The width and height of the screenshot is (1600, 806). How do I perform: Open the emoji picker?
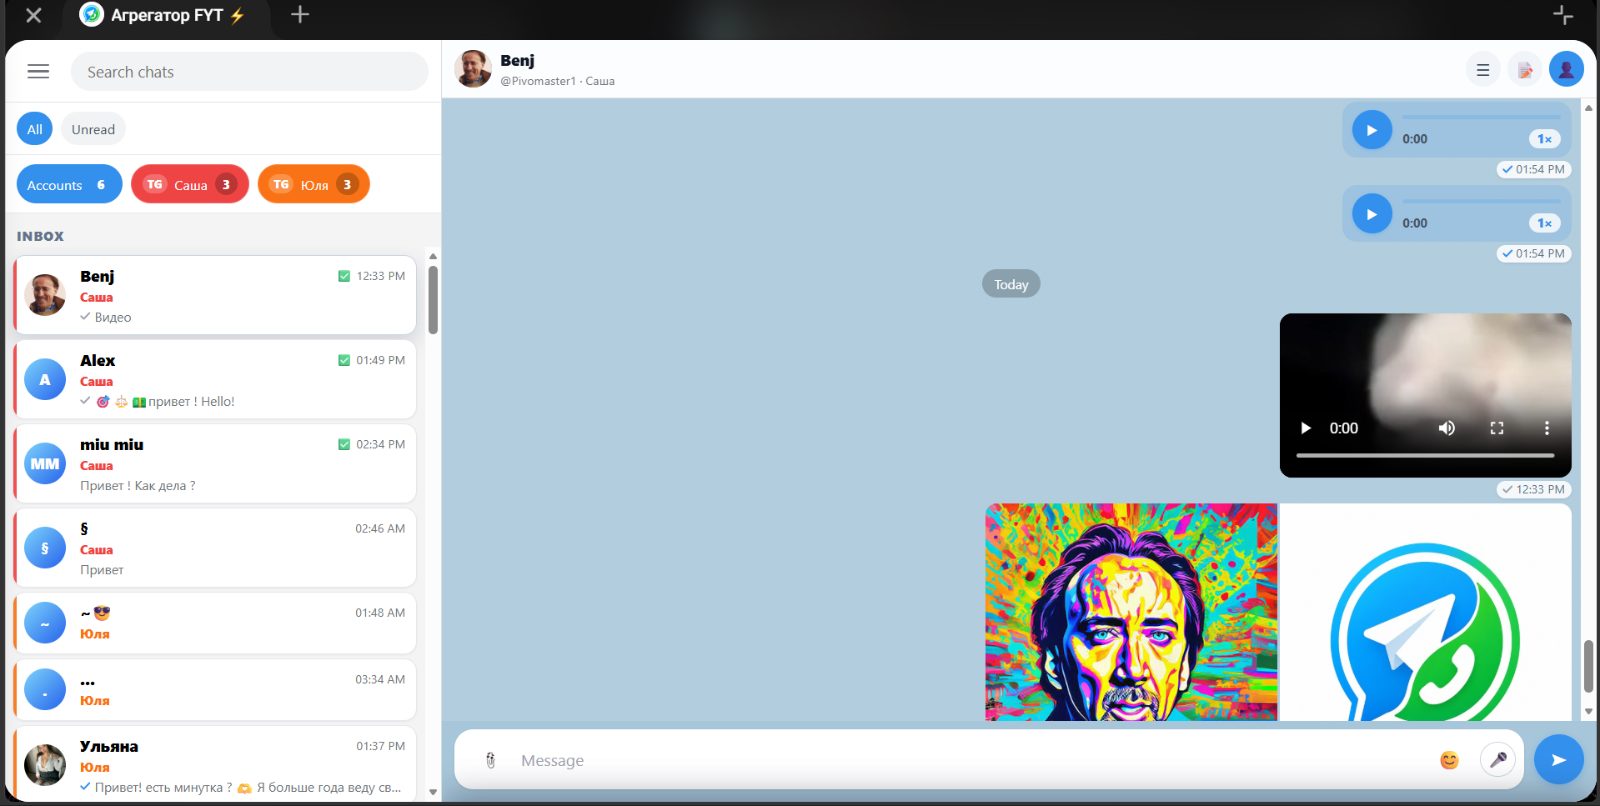[x=1449, y=760]
